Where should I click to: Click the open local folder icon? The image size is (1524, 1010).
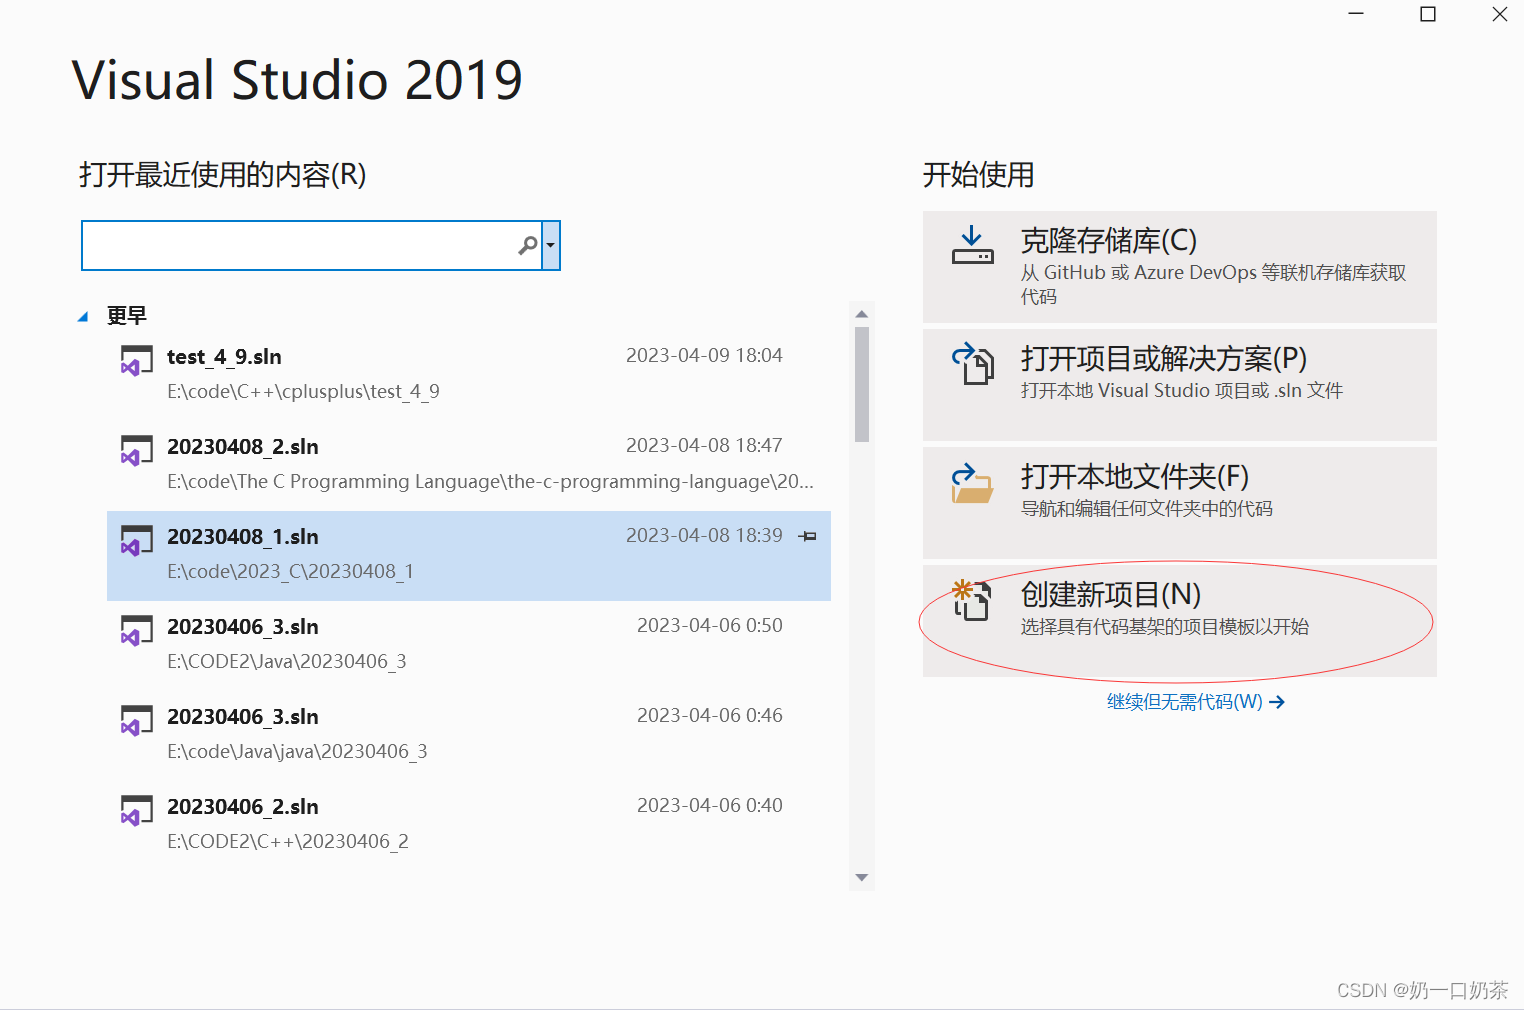[972, 482]
